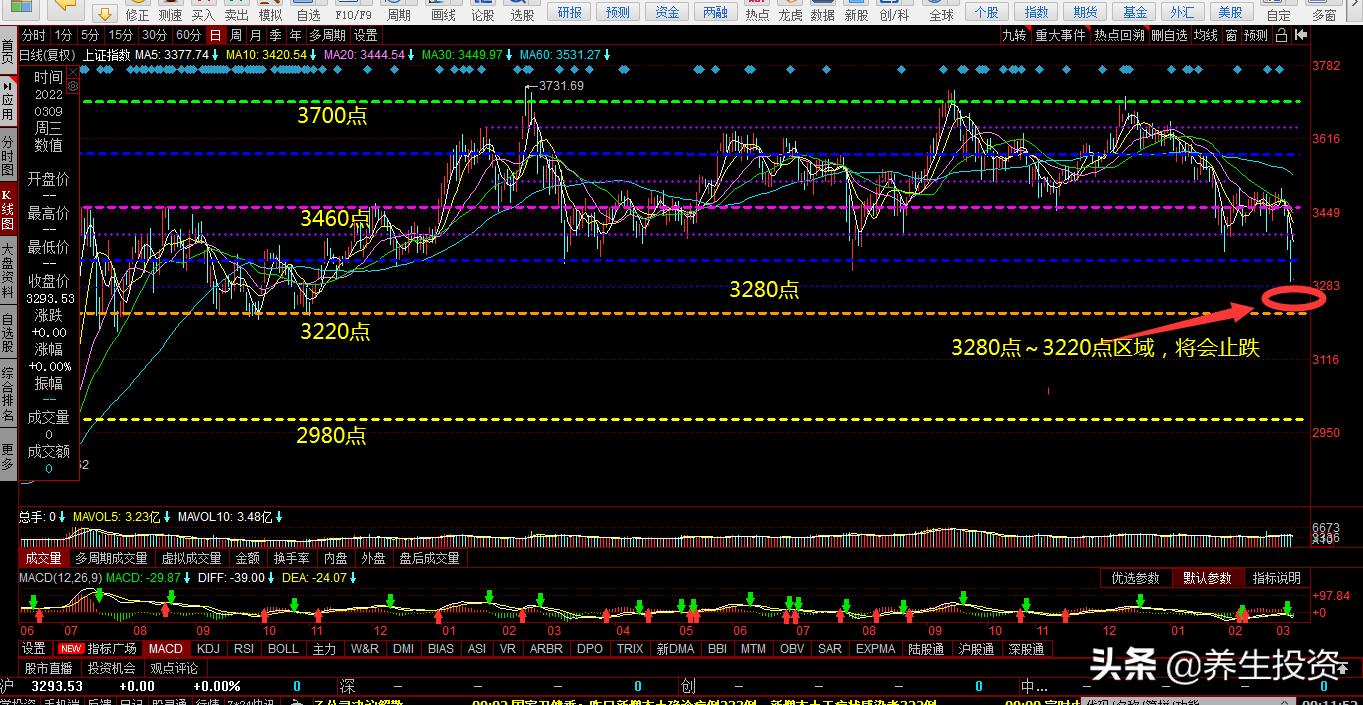Image resolution: width=1363 pixels, height=705 pixels.
Task: Expand the DEA value arrow in MACD panel
Action: pyautogui.click(x=354, y=577)
